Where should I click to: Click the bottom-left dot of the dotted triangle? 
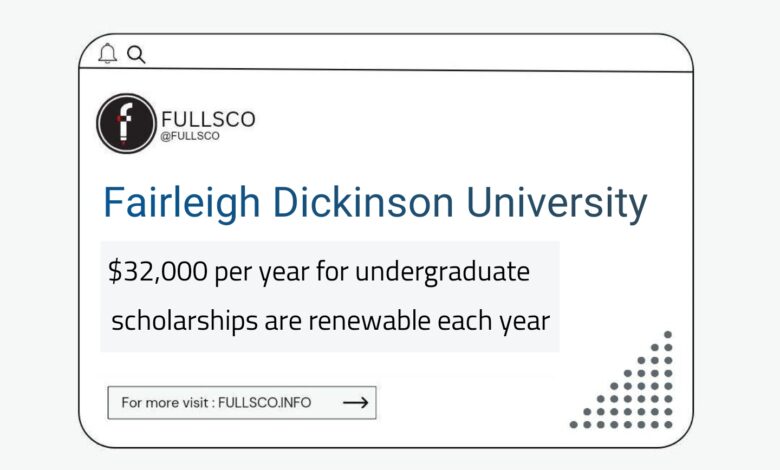coord(574,424)
